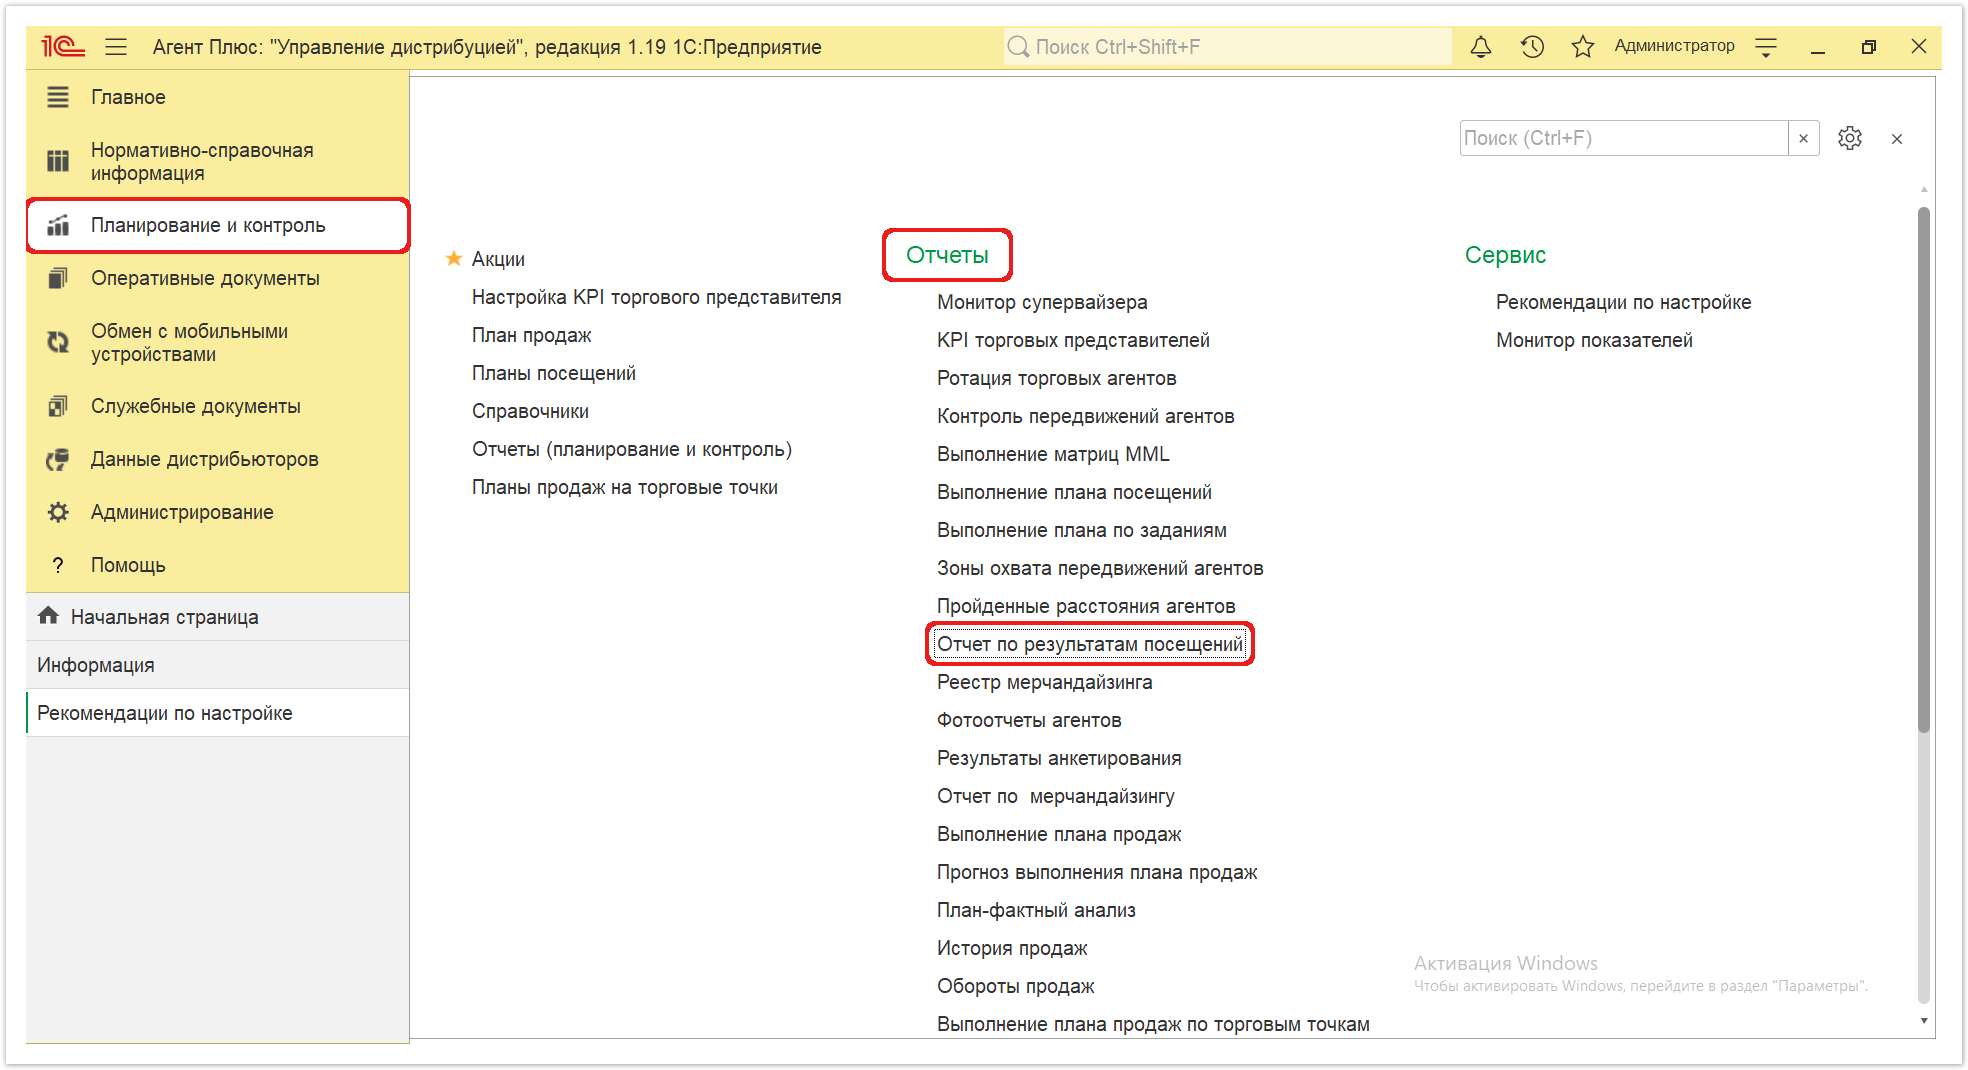Open Планы продаж на торговые точки
The width and height of the screenshot is (1968, 1070).
[x=625, y=487]
